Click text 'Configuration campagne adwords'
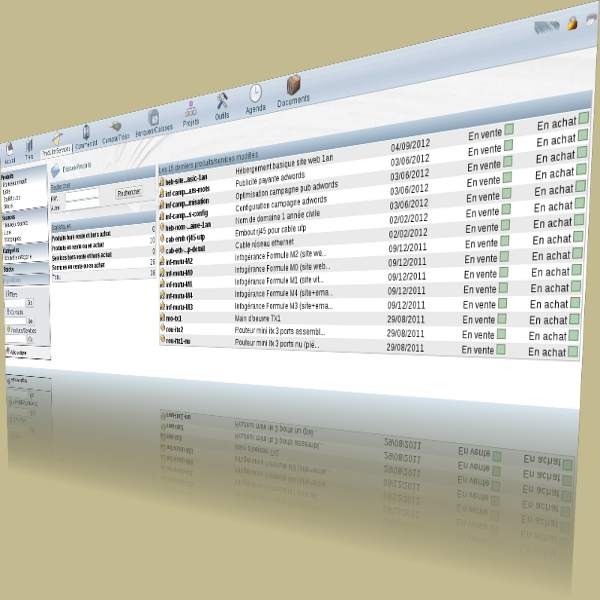The height and width of the screenshot is (600, 600). (281, 204)
